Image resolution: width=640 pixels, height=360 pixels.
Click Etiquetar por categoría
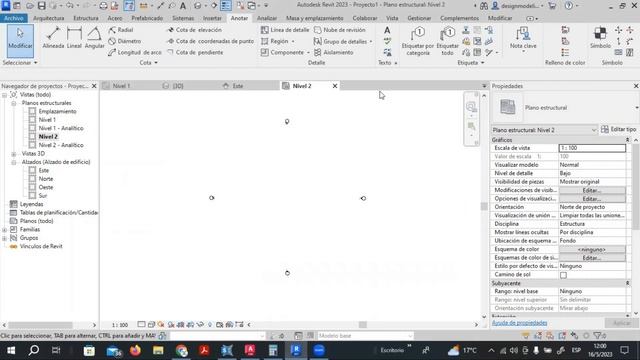coord(418,41)
